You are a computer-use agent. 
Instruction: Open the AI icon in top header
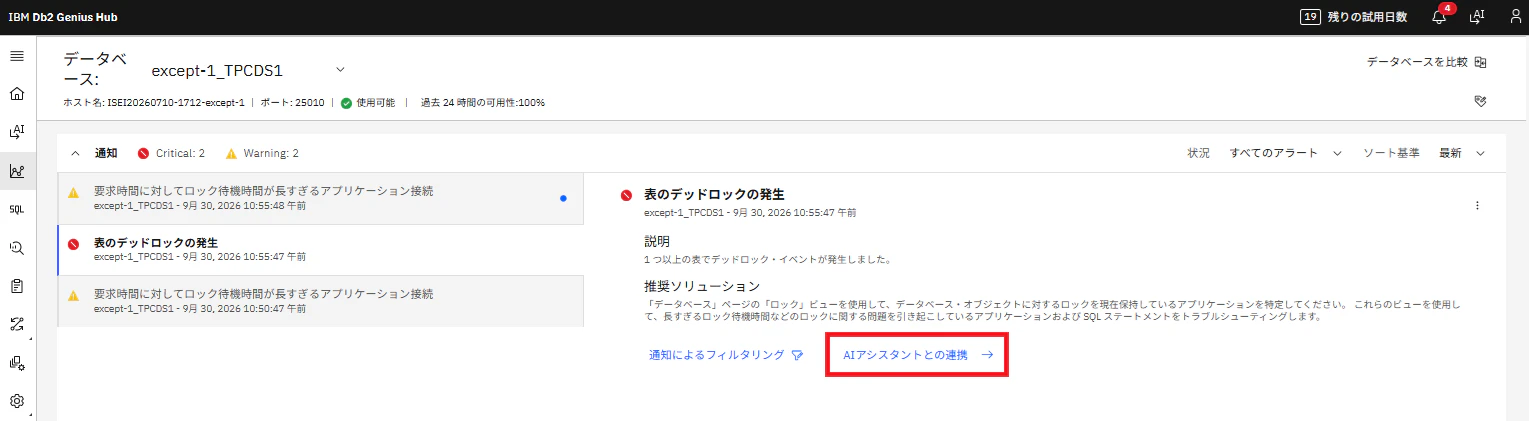pyautogui.click(x=1476, y=16)
